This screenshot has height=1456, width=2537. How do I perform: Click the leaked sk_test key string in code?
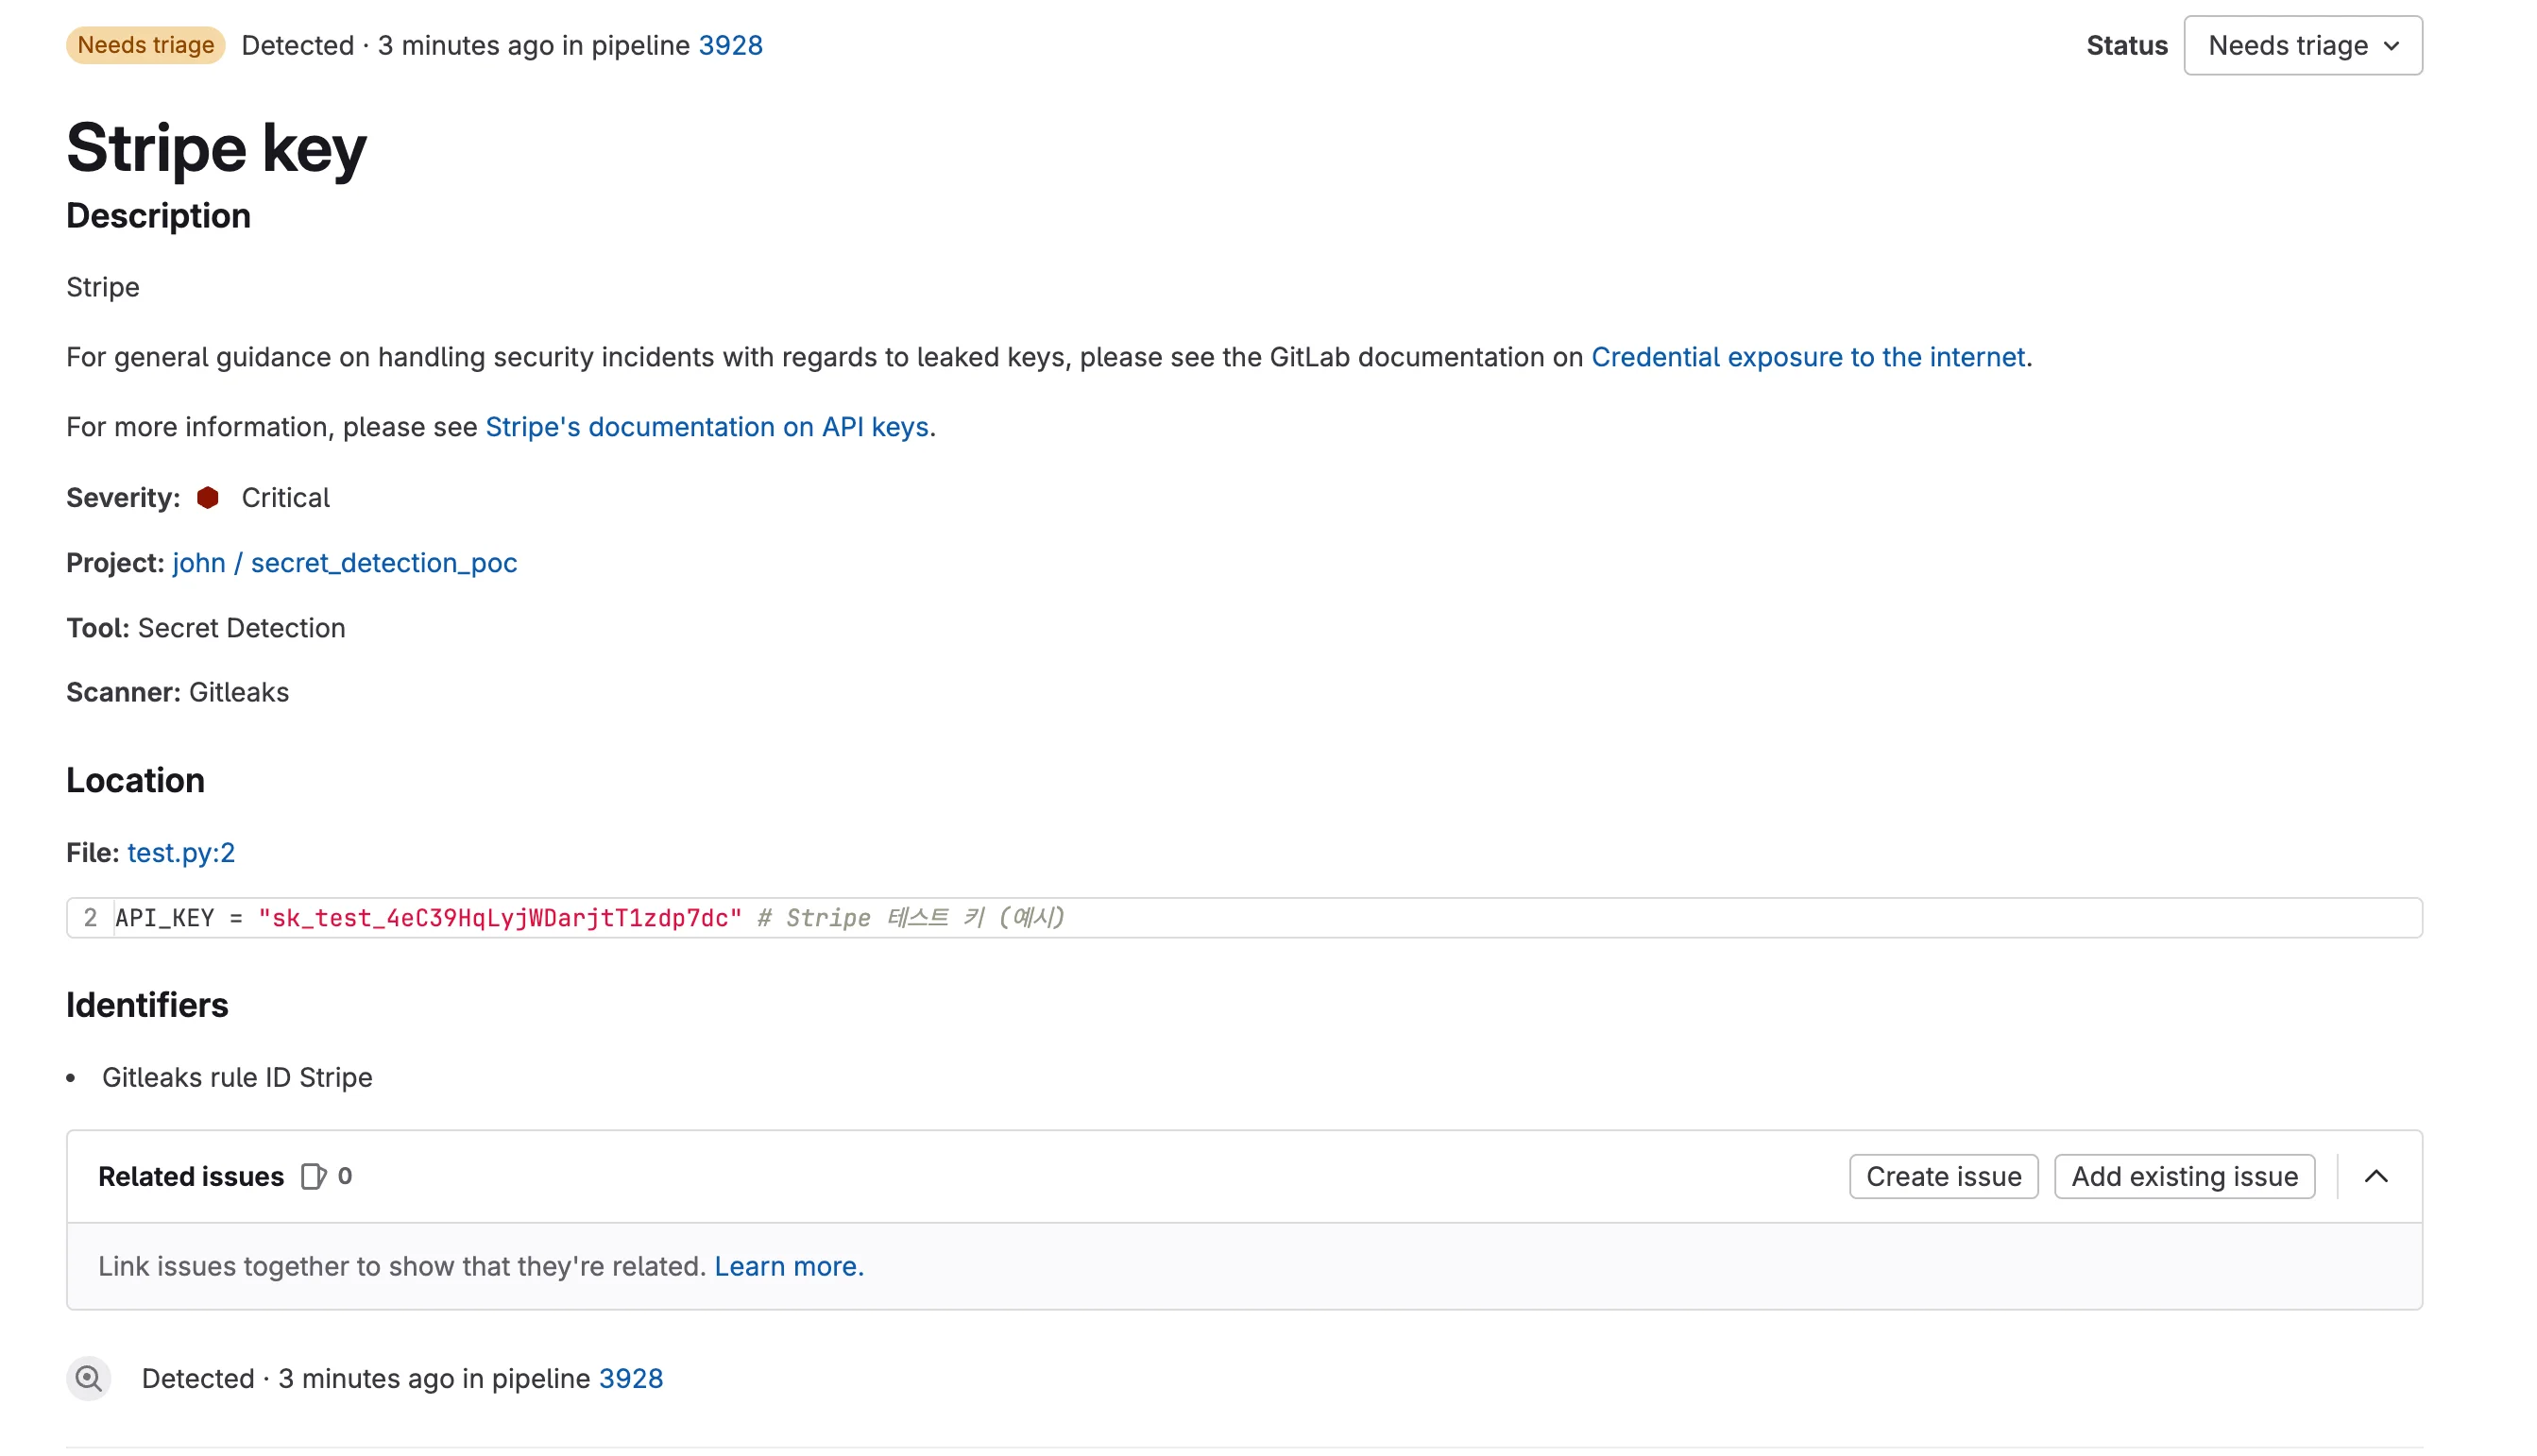pyautogui.click(x=500, y=918)
